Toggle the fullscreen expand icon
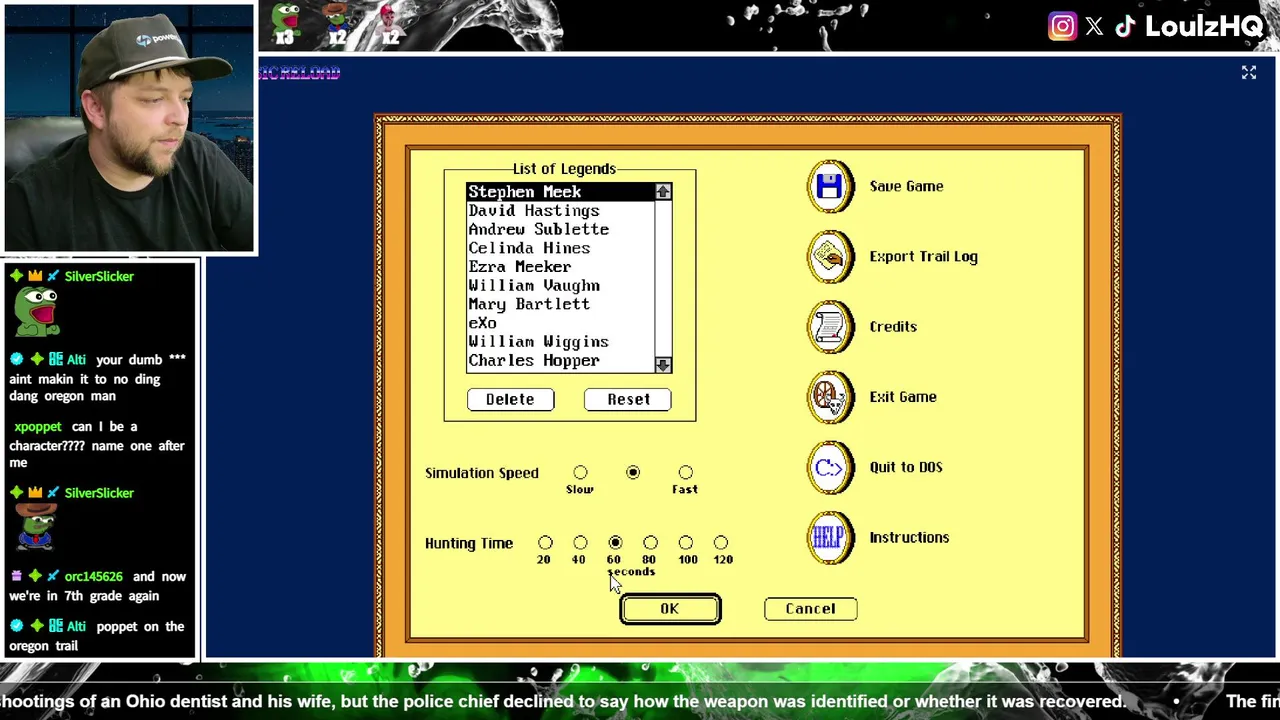The image size is (1280, 720). coord(1249,72)
